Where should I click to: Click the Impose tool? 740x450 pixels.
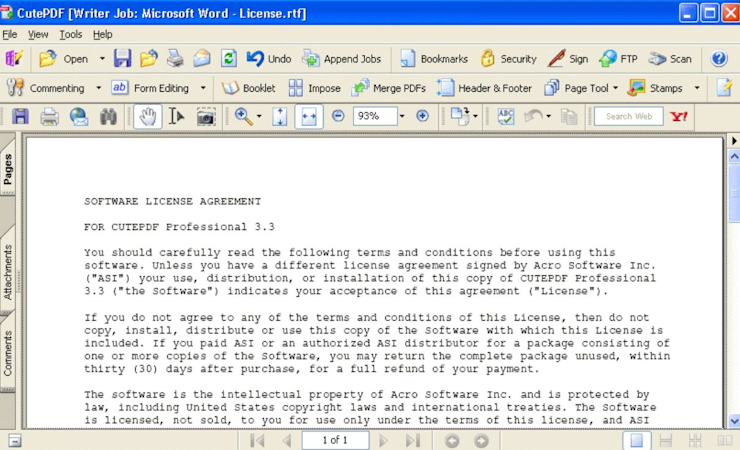(x=314, y=88)
